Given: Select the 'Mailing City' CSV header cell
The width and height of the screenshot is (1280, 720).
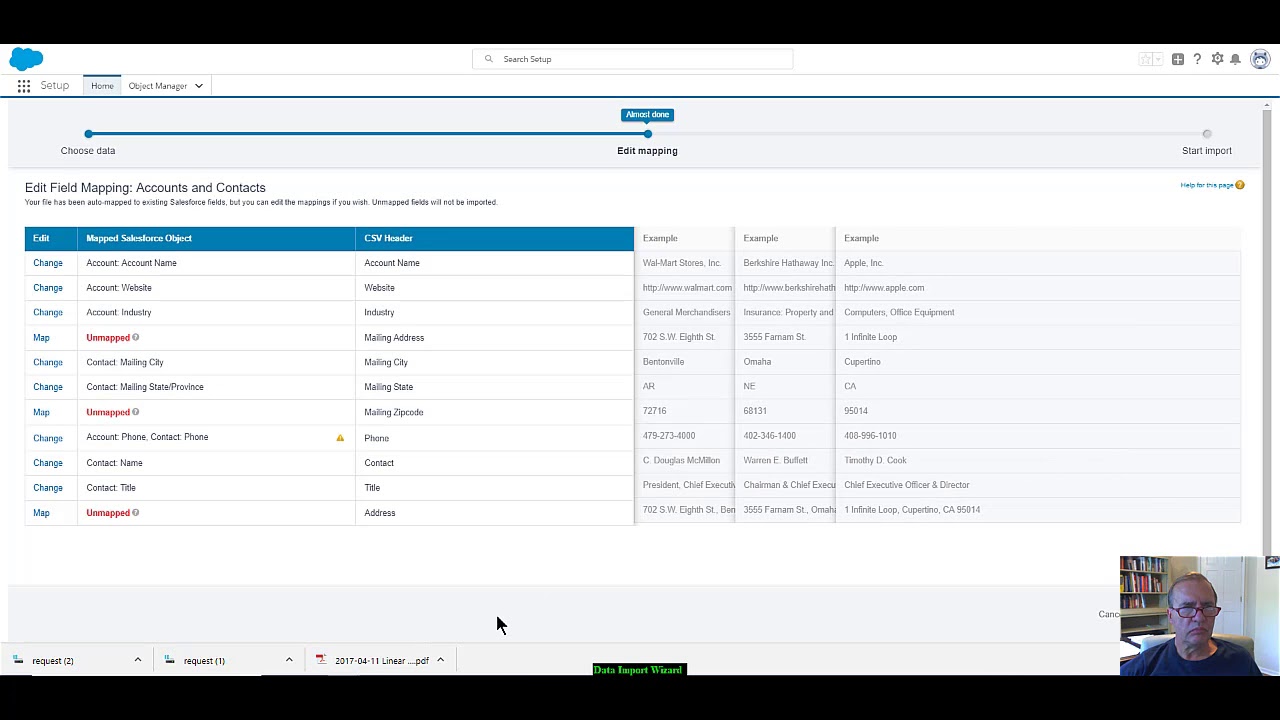Looking at the screenshot, I should coord(495,362).
